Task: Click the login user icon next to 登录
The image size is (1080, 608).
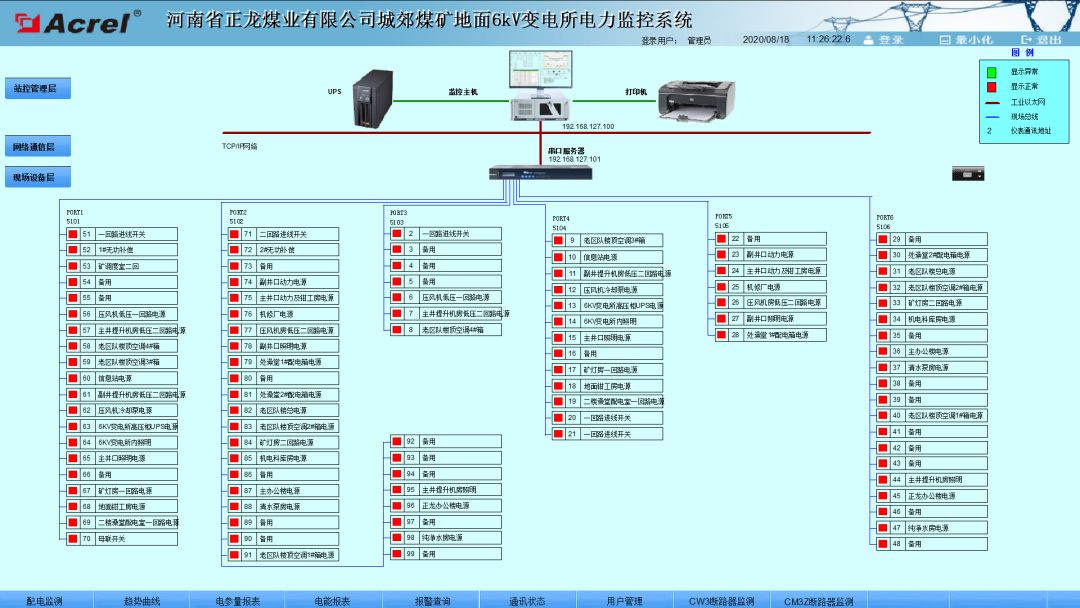Action: pyautogui.click(x=869, y=40)
